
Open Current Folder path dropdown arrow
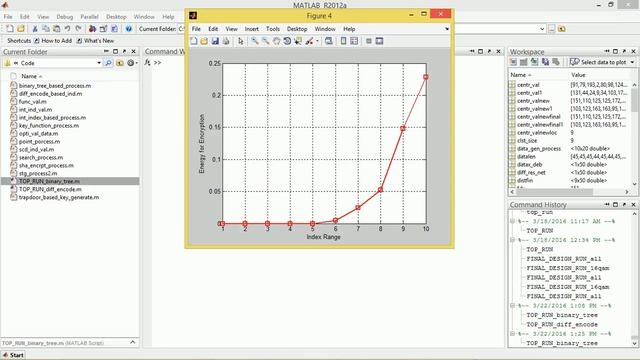99,63
